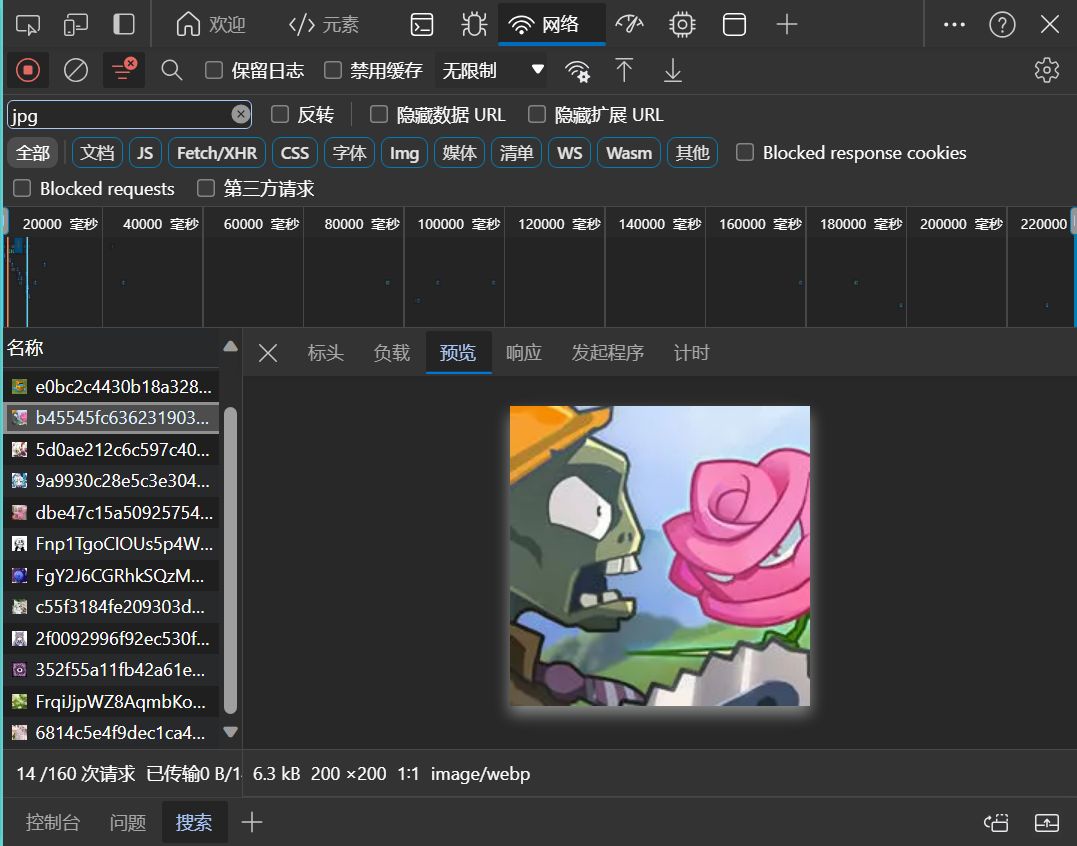Switch to the 控制台 drawer tab
The height and width of the screenshot is (846, 1077).
coord(52,822)
